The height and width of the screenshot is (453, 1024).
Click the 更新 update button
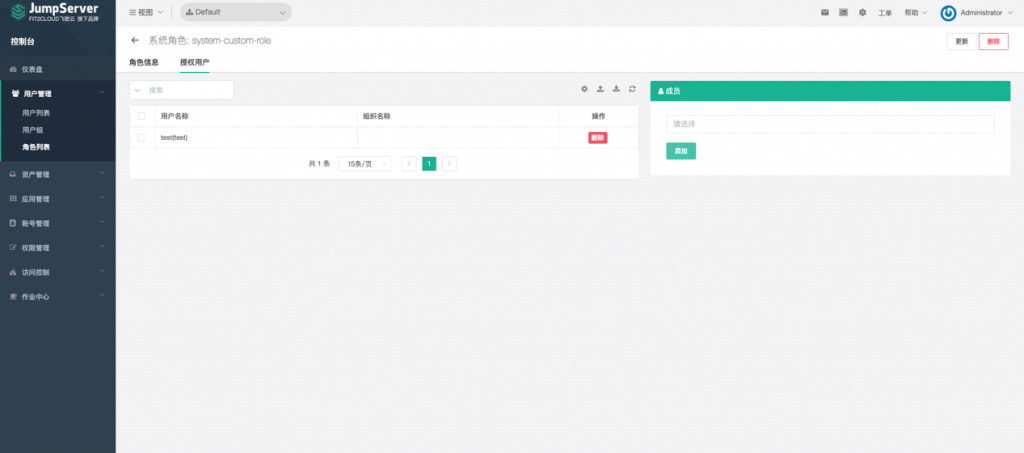coord(961,41)
